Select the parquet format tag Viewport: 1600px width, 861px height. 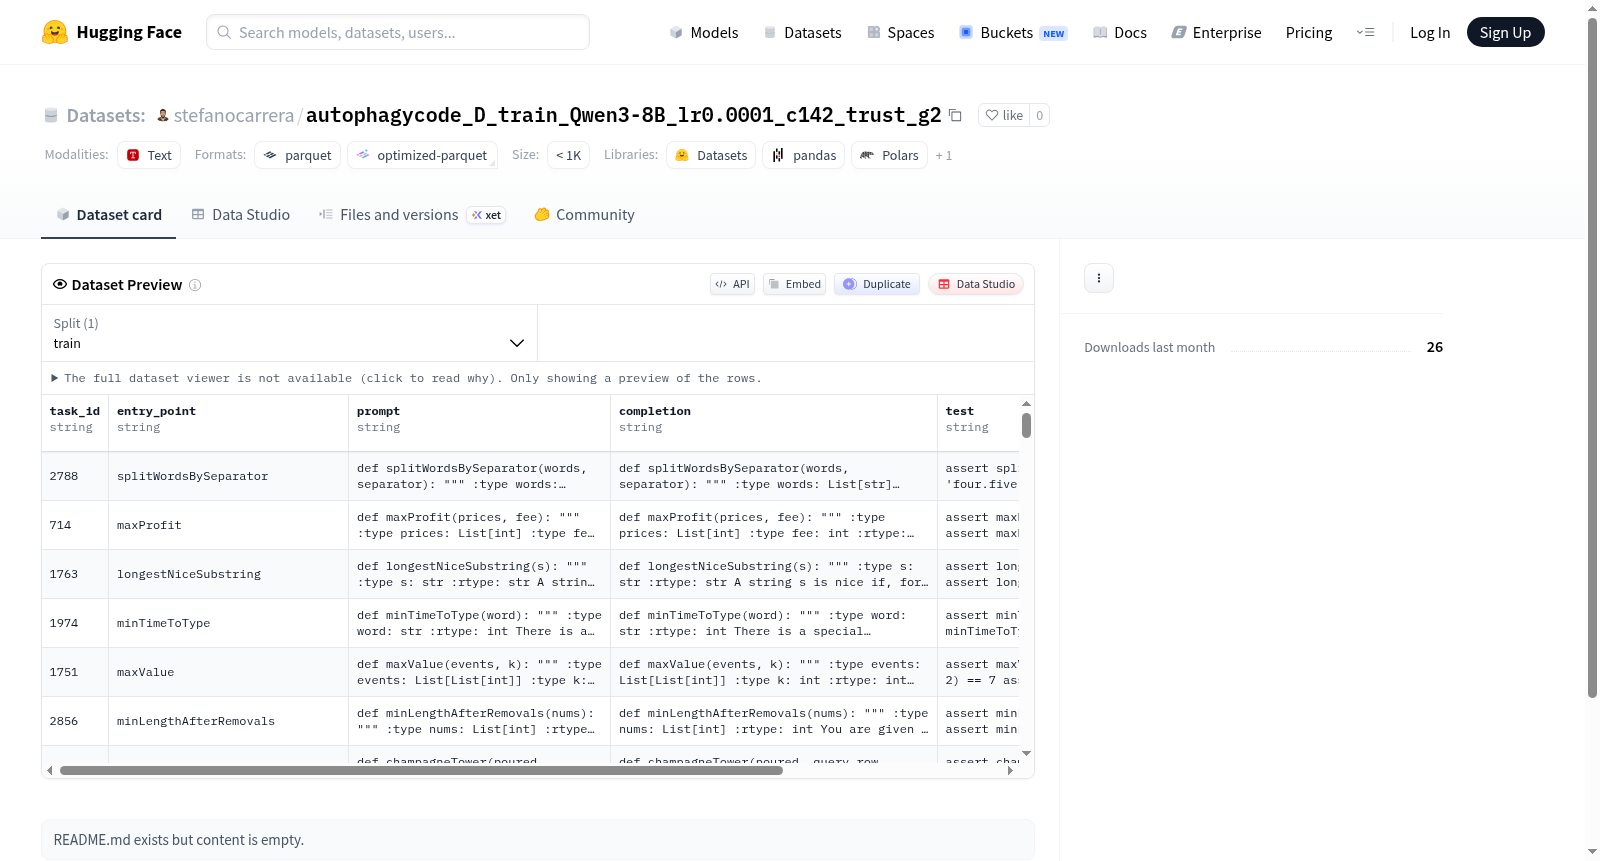(298, 155)
